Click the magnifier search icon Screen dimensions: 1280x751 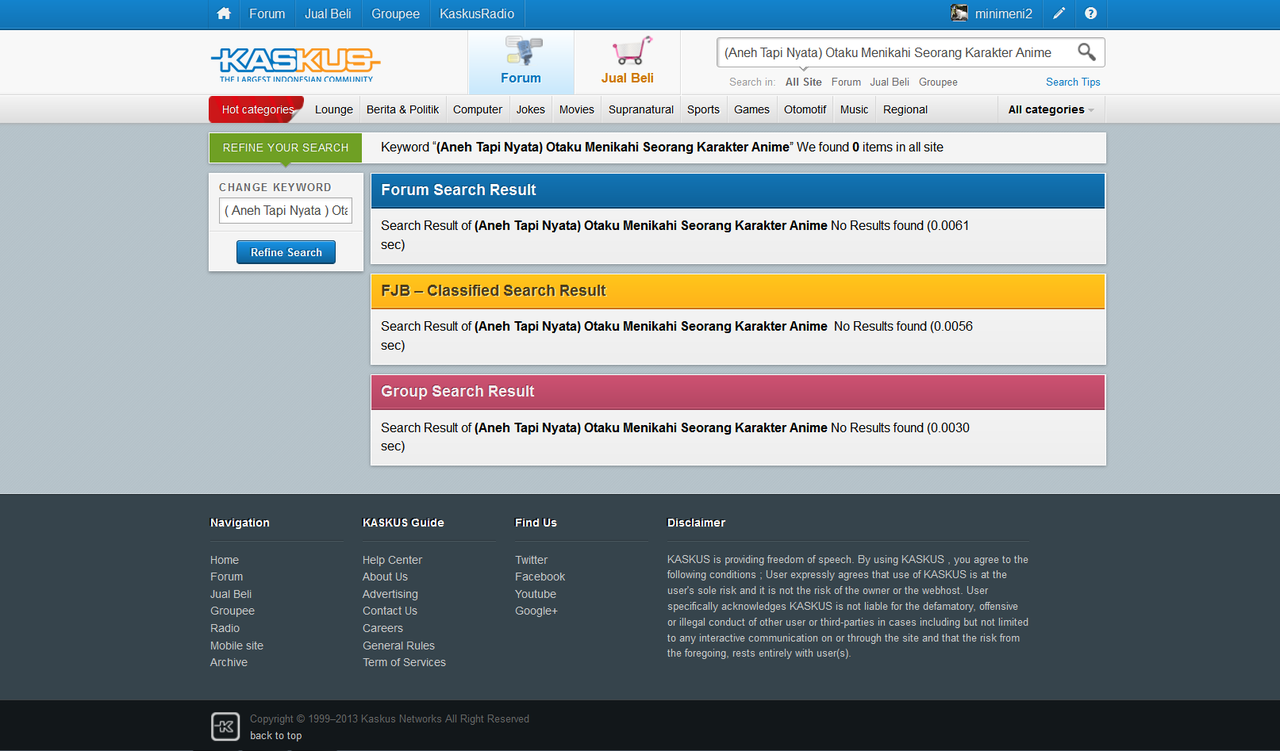pos(1086,52)
